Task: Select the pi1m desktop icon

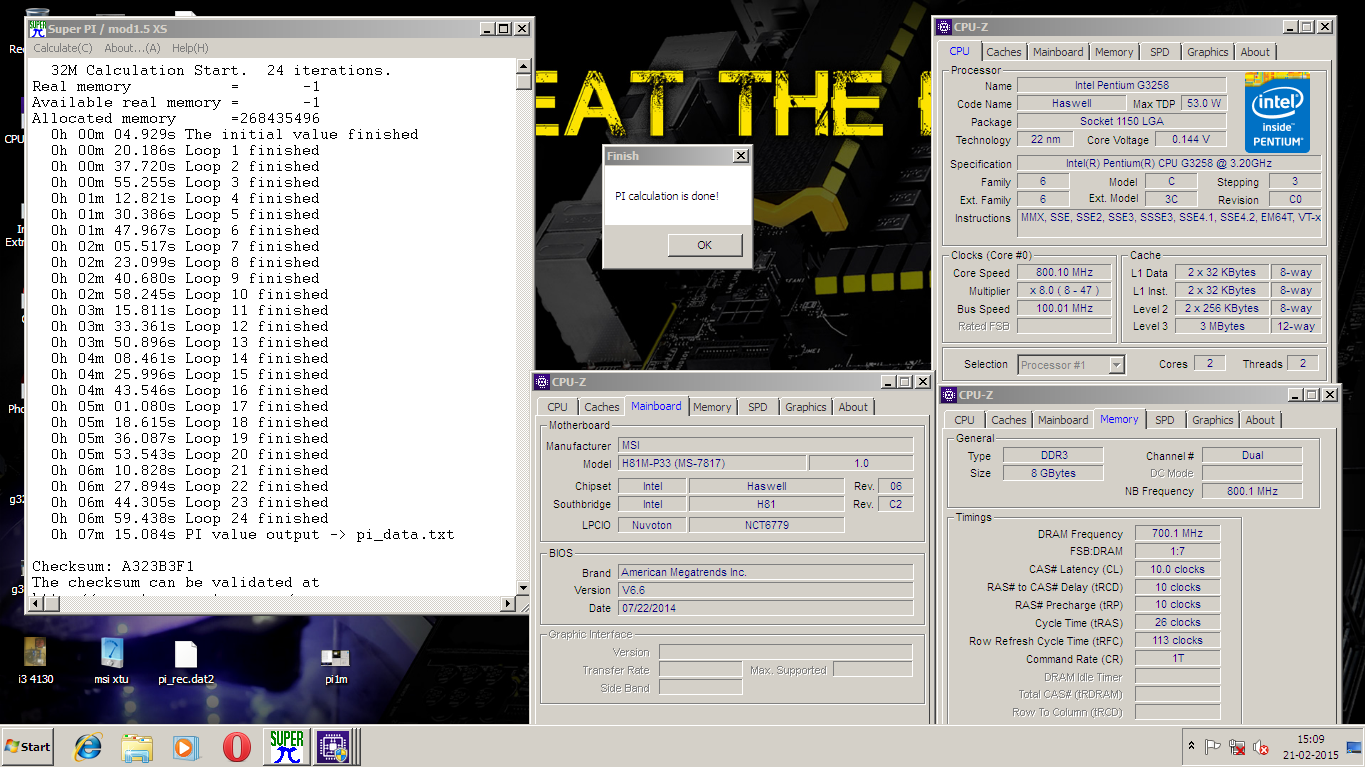Action: (x=336, y=664)
